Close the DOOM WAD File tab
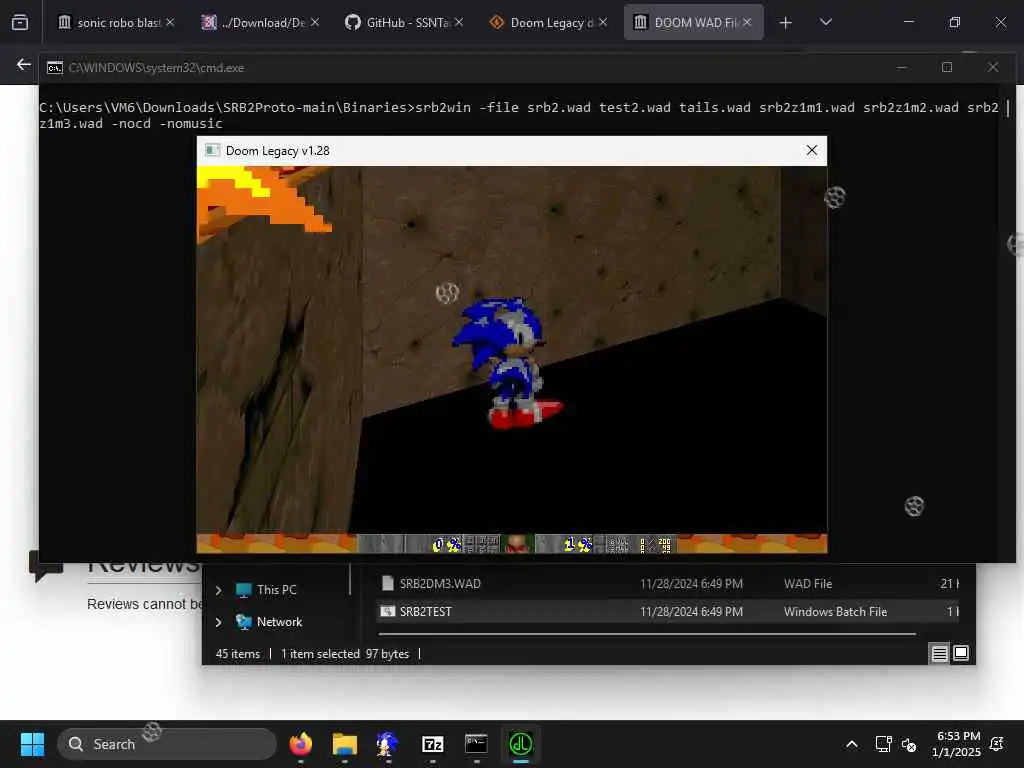Image resolution: width=1024 pixels, height=768 pixels. 747,22
